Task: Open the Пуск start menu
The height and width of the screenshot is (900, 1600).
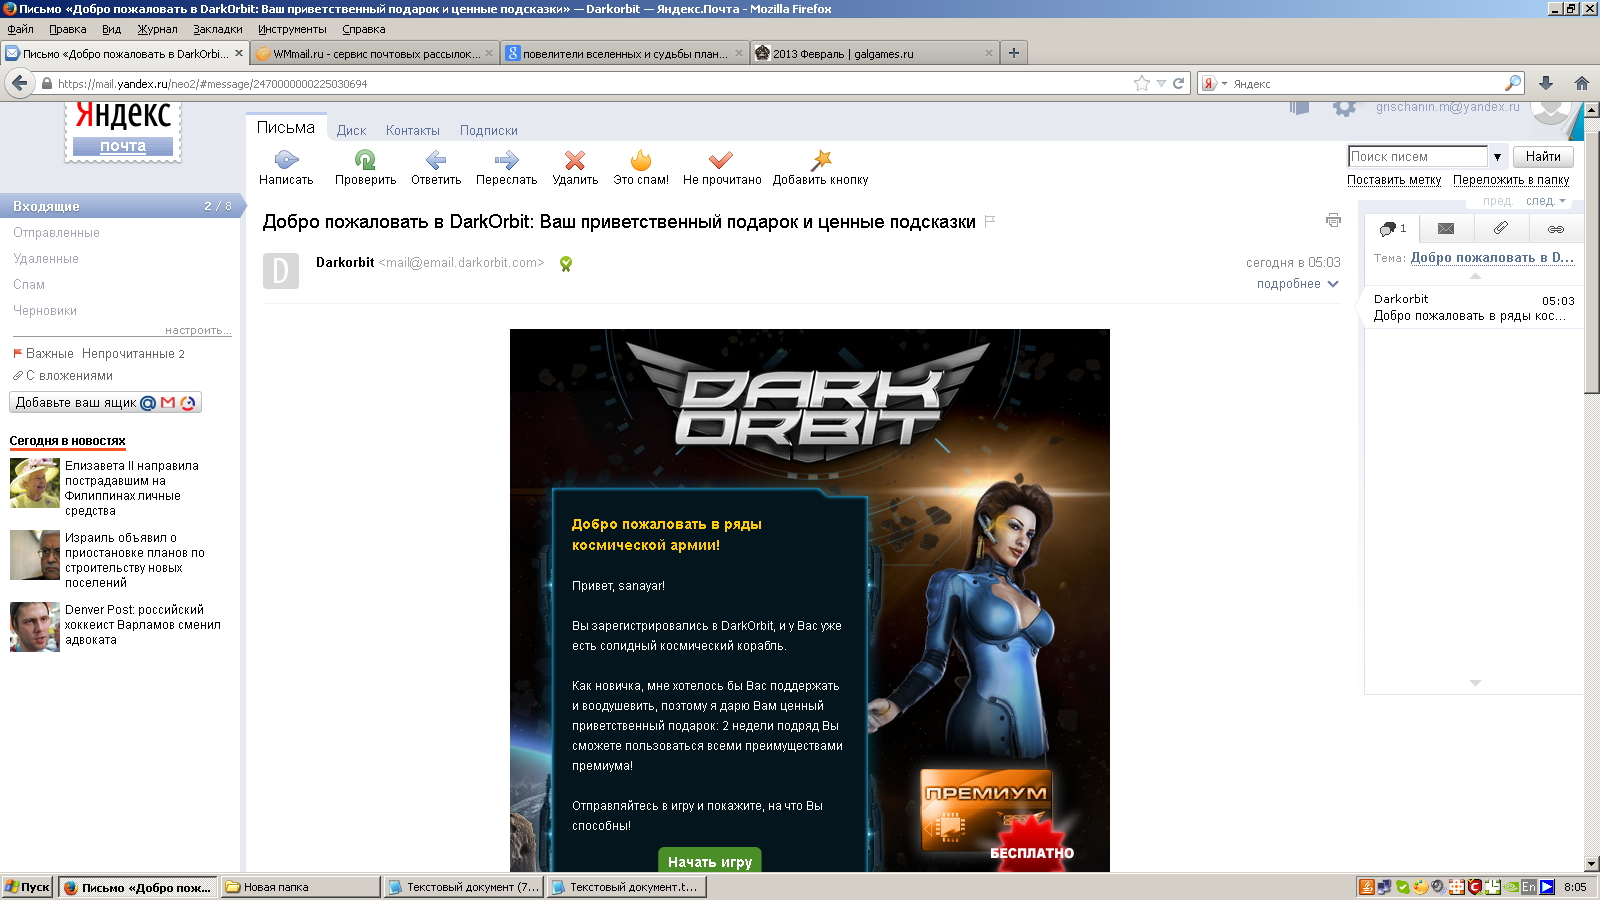Action: pyautogui.click(x=27, y=887)
